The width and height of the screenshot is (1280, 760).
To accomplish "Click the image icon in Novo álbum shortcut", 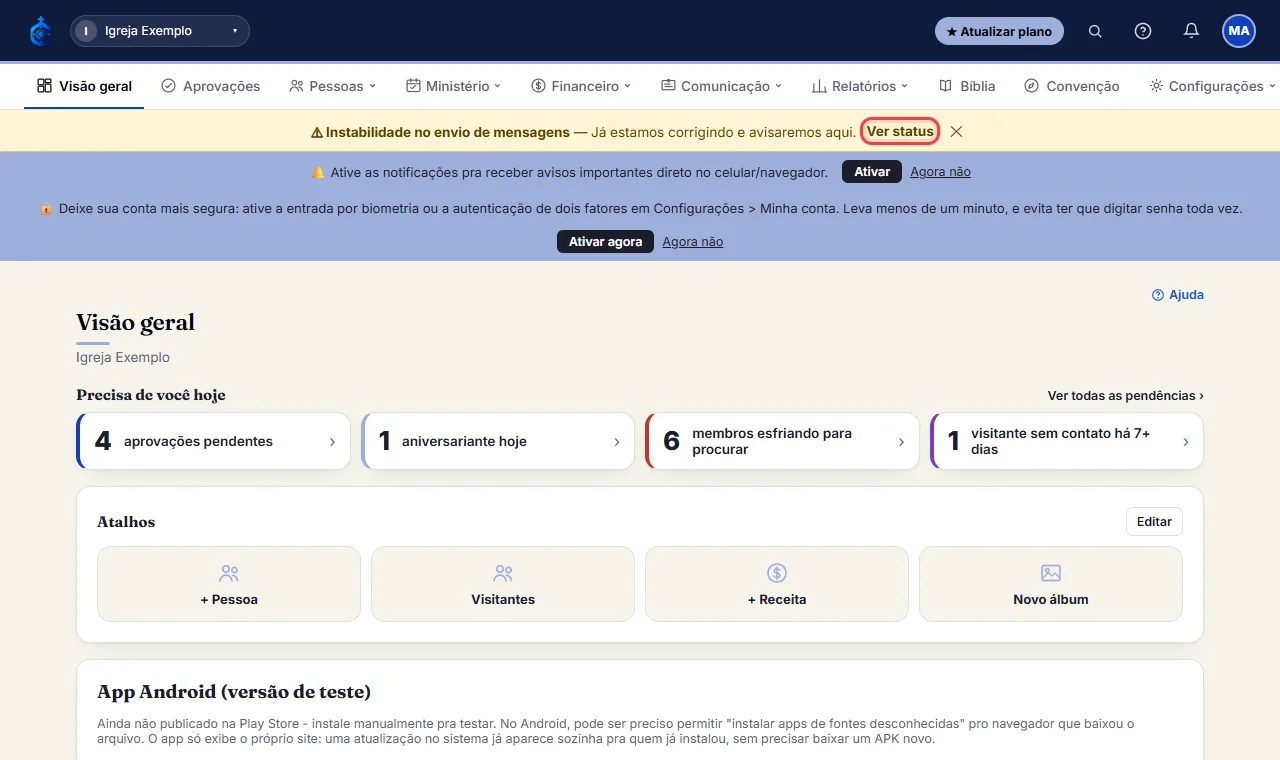I will click(1051, 573).
